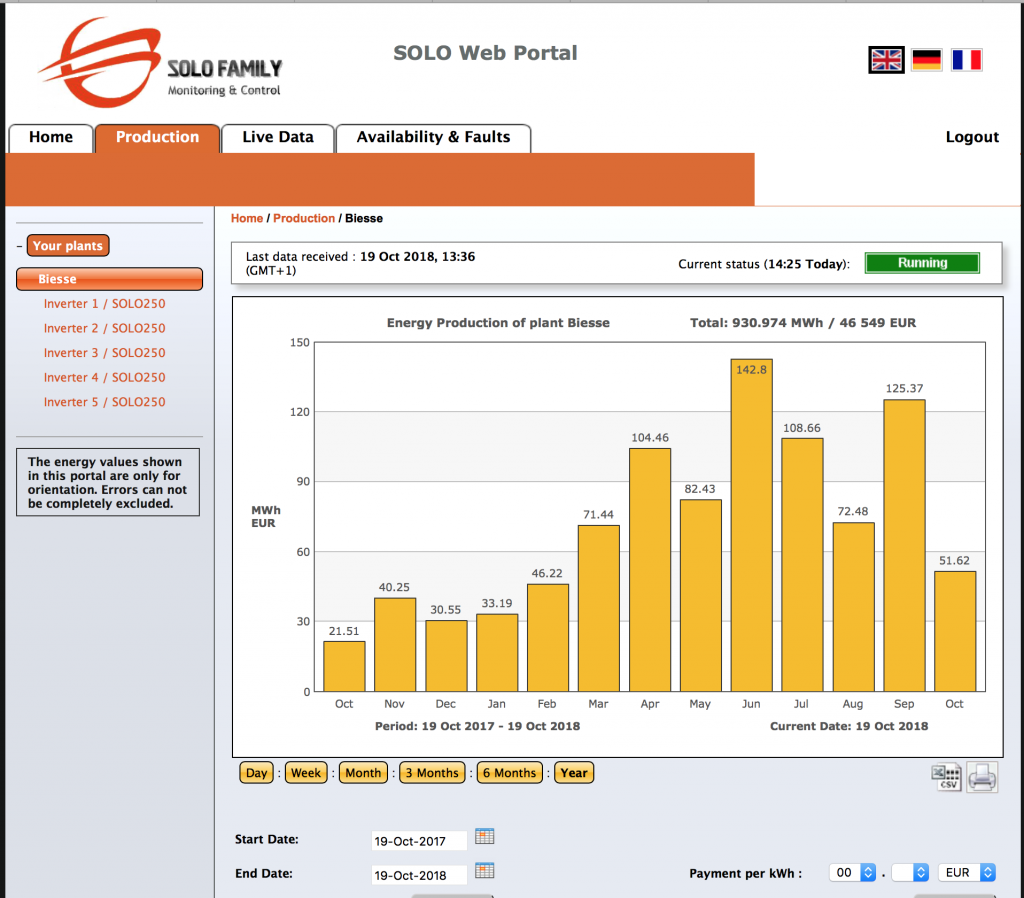1024x898 pixels.
Task: Open the Availability & Faults tab
Action: 433,138
